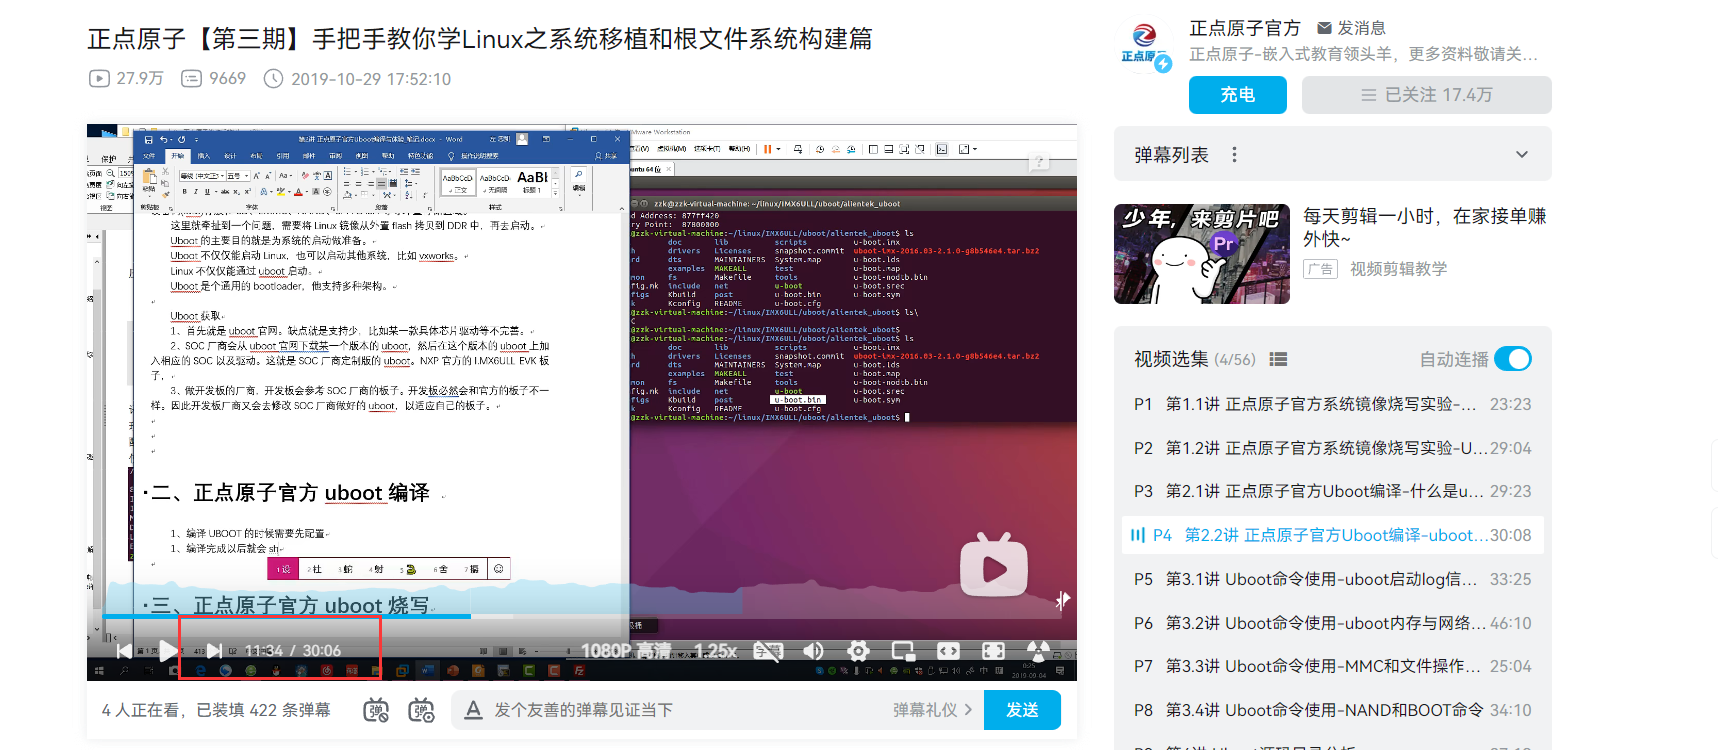Play the paused video
This screenshot has width=1718, height=750.
coord(168,651)
